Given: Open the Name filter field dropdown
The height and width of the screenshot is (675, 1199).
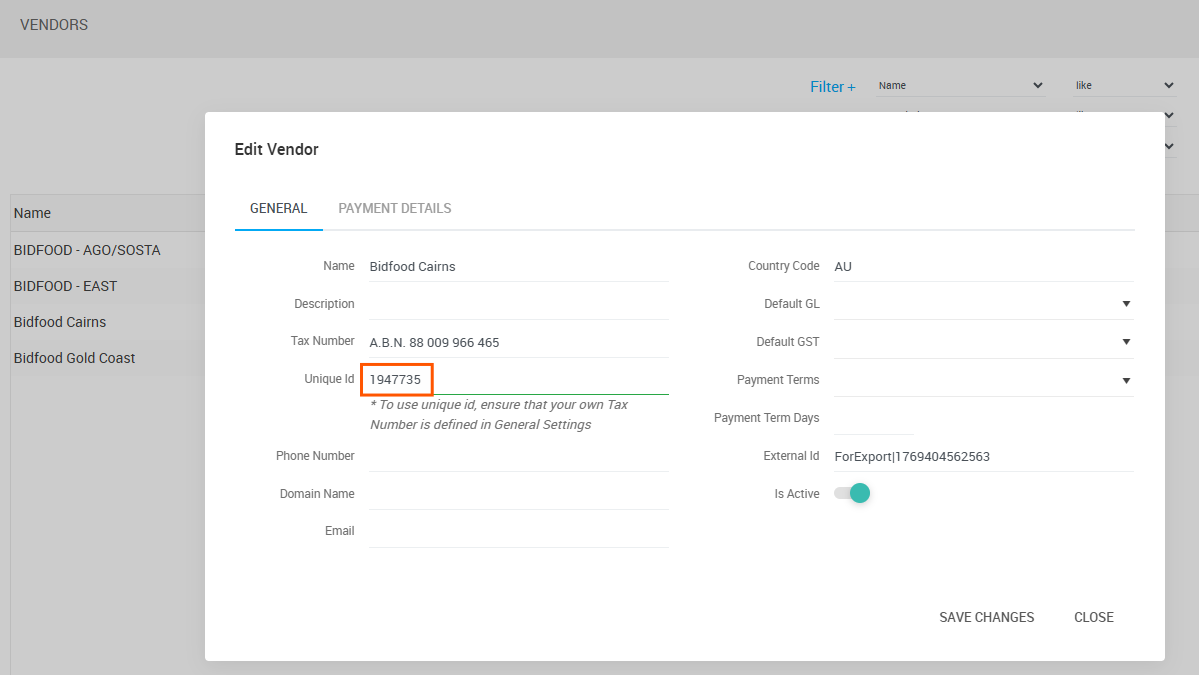Looking at the screenshot, I should (x=960, y=86).
